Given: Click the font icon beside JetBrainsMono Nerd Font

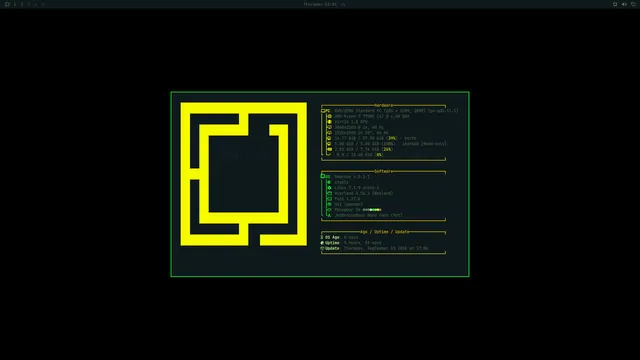Looking at the screenshot, I should (x=329, y=216).
